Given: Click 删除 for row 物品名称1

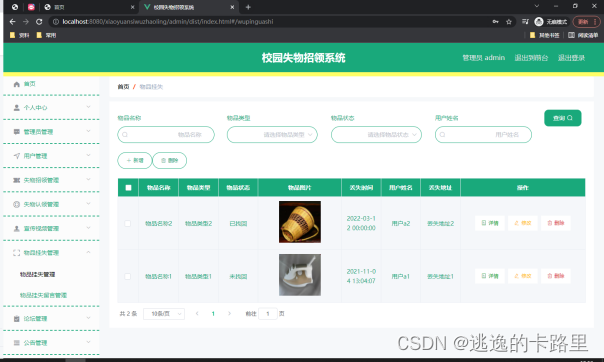Looking at the screenshot, I should pyautogui.click(x=556, y=276).
